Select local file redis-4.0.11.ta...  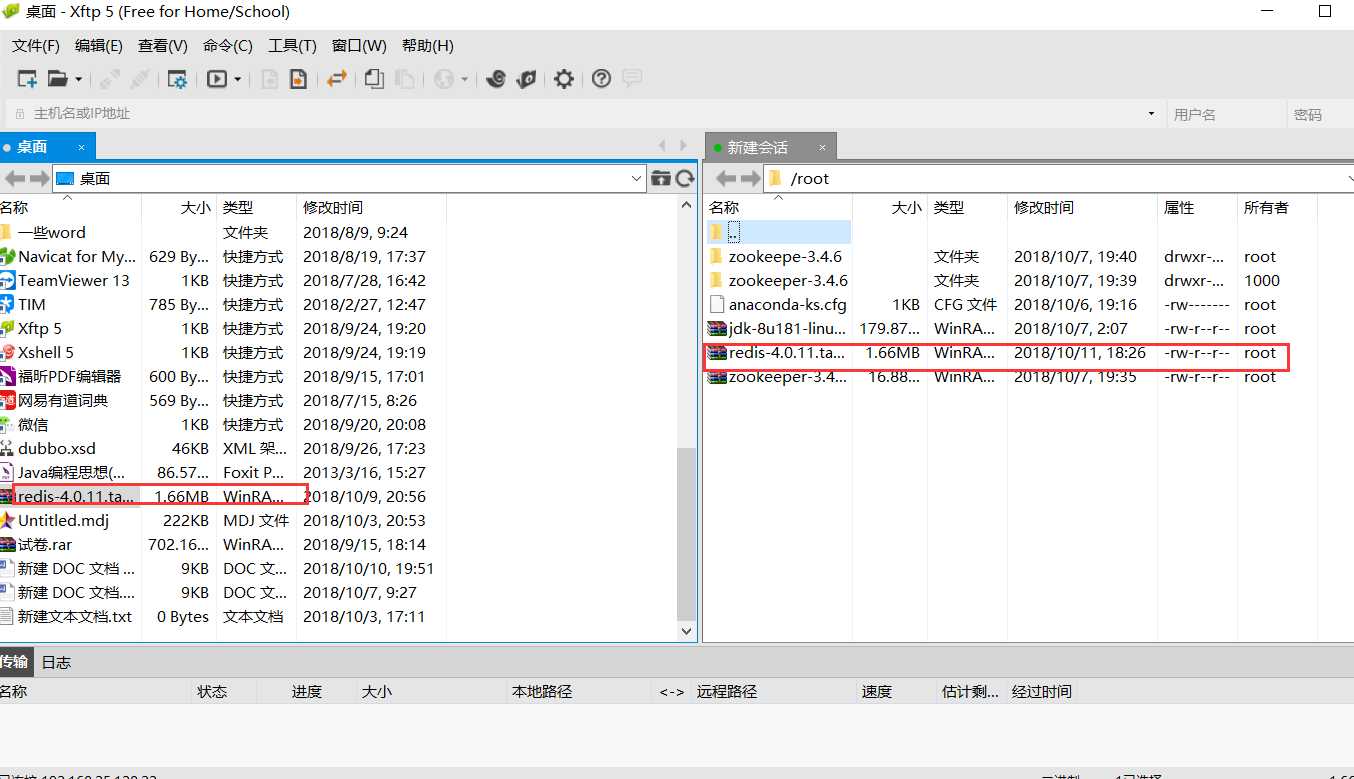[75, 496]
